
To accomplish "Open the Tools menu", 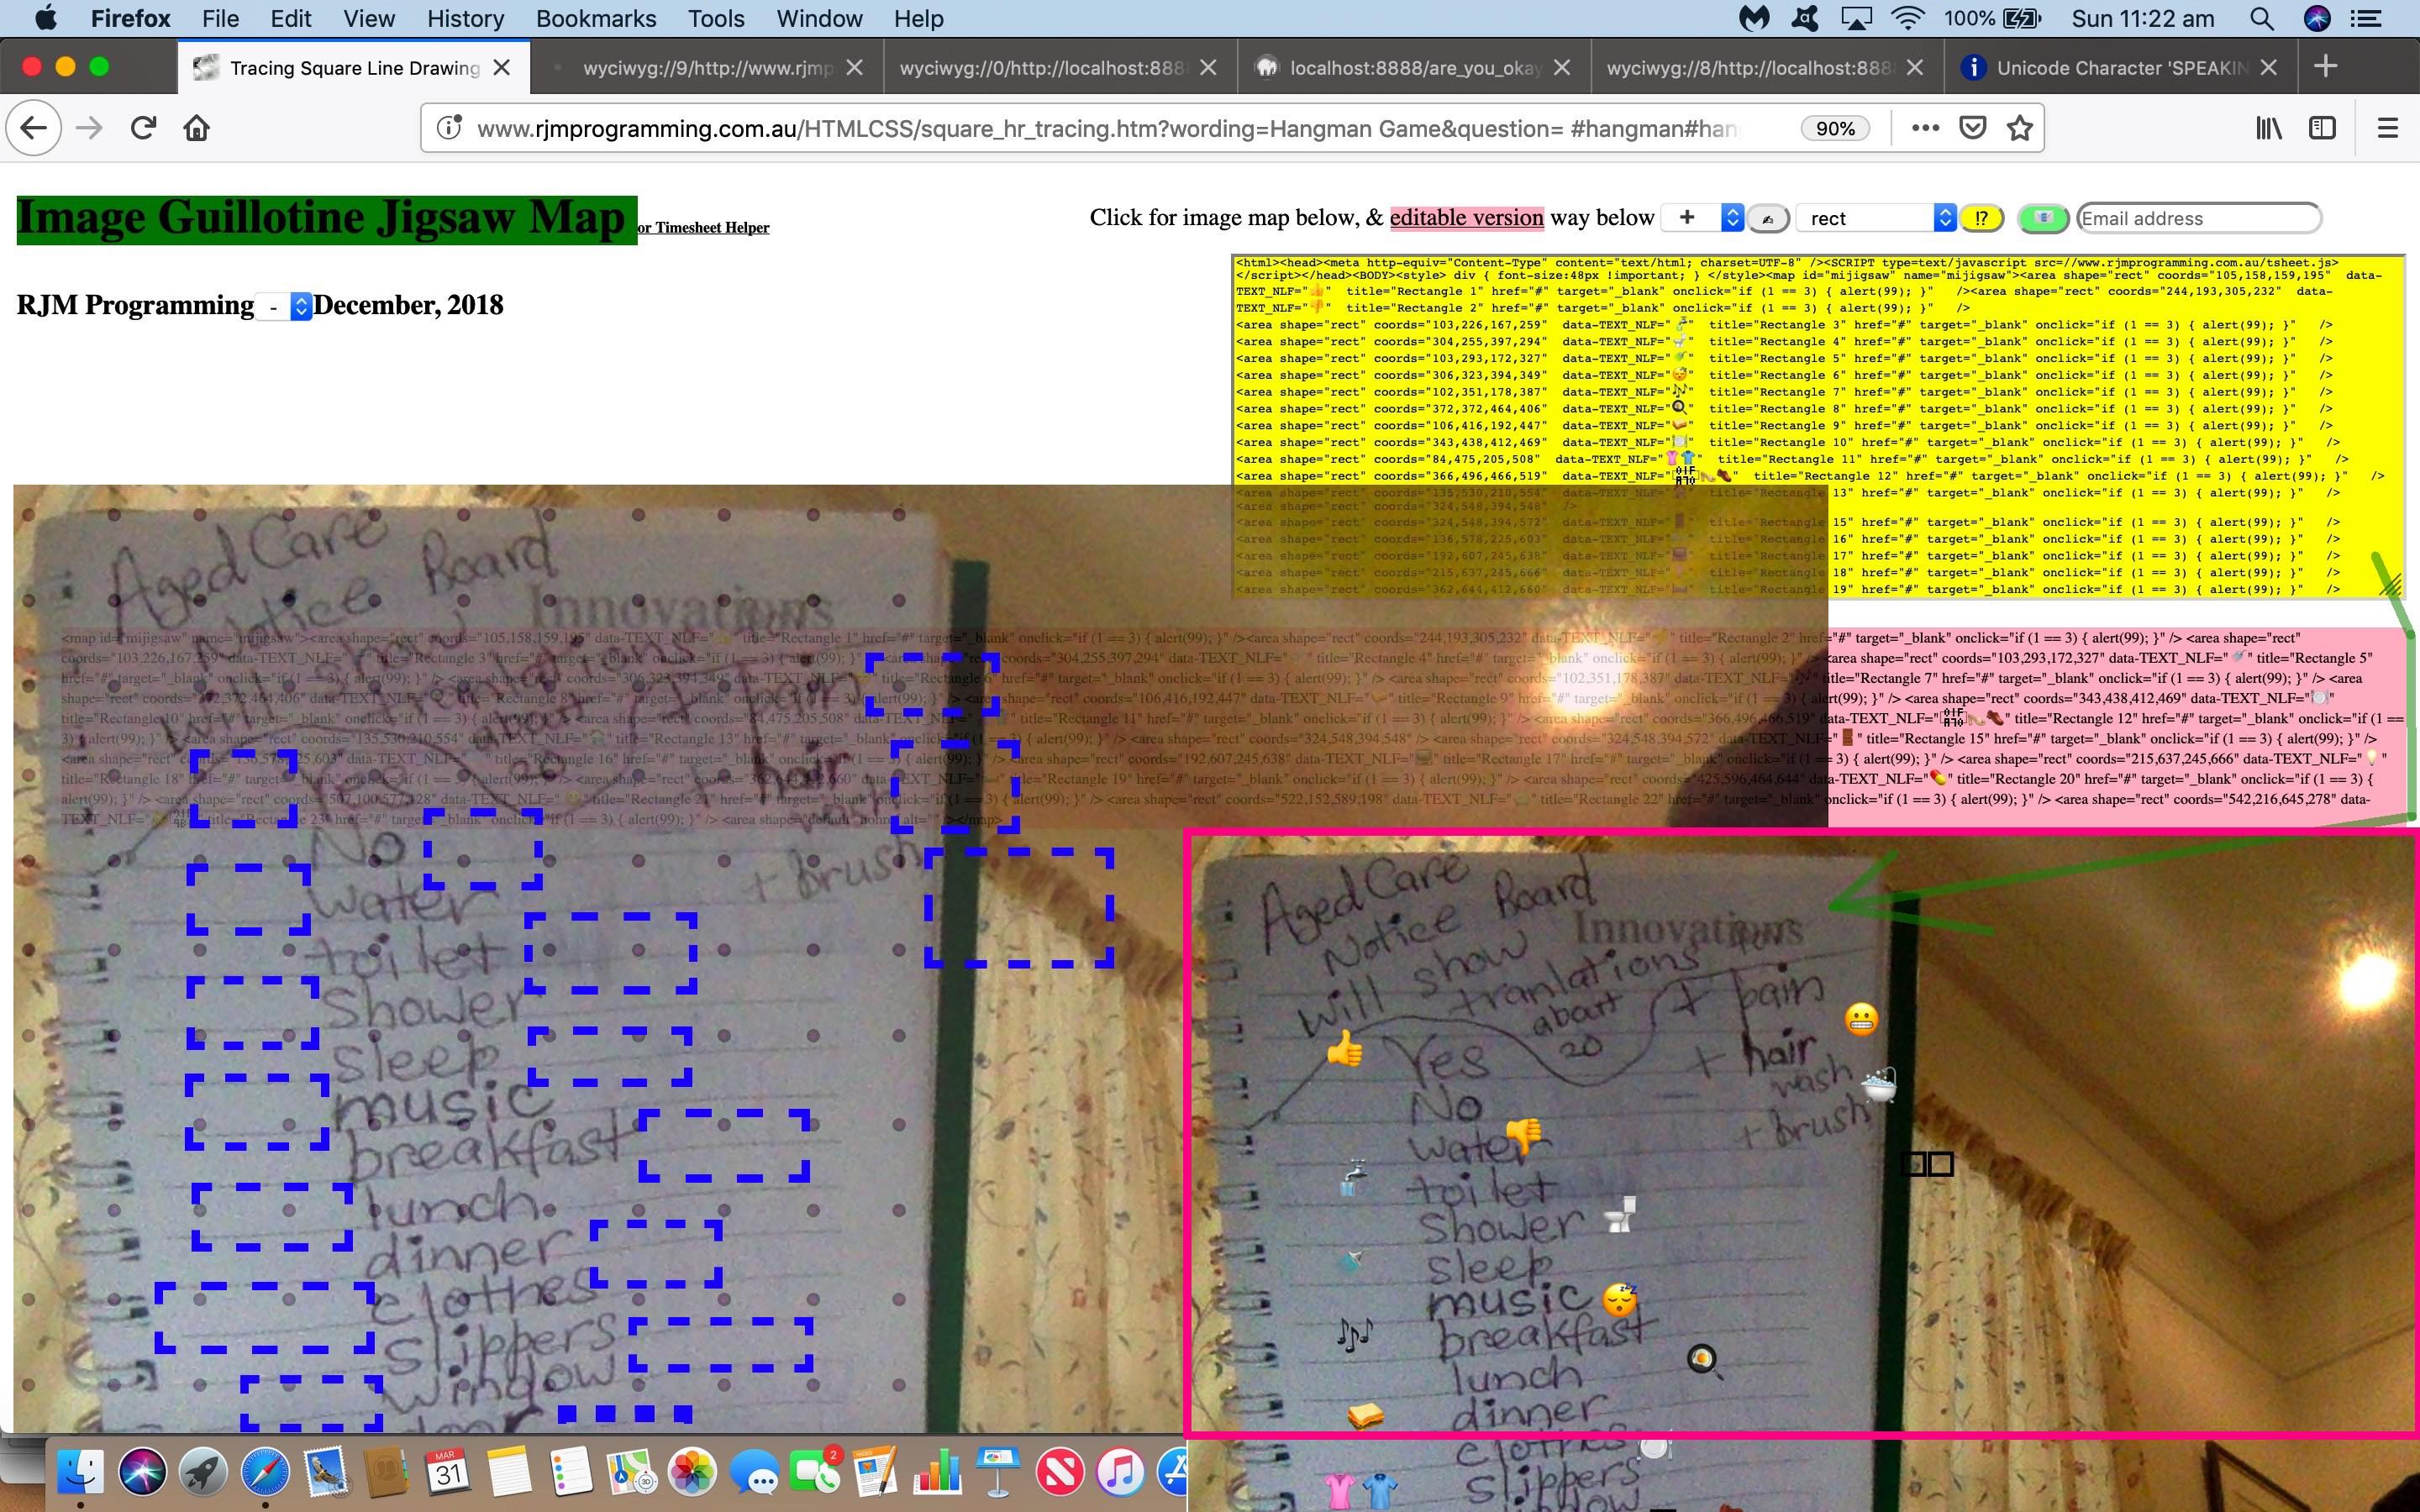I will click(x=716, y=18).
